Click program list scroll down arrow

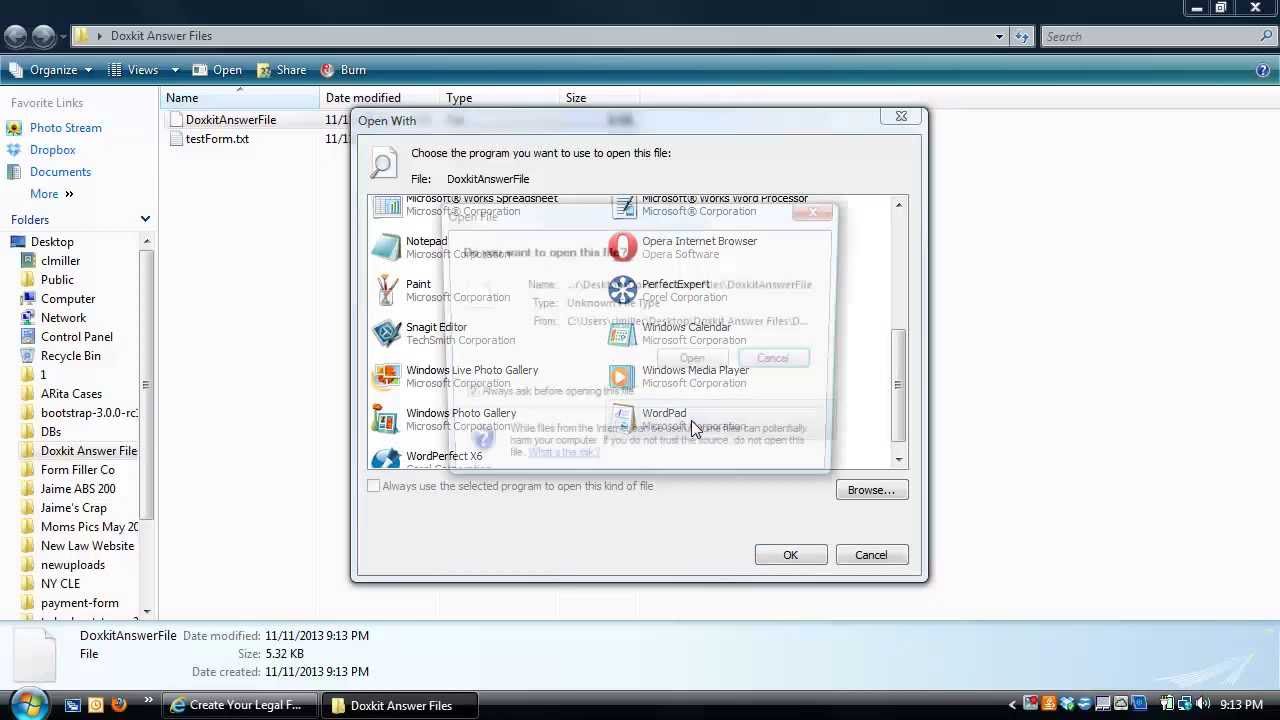click(x=899, y=460)
